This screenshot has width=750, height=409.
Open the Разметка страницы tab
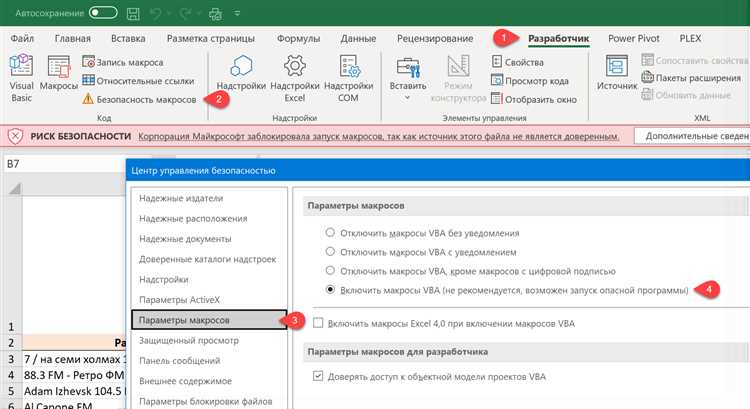click(x=211, y=38)
